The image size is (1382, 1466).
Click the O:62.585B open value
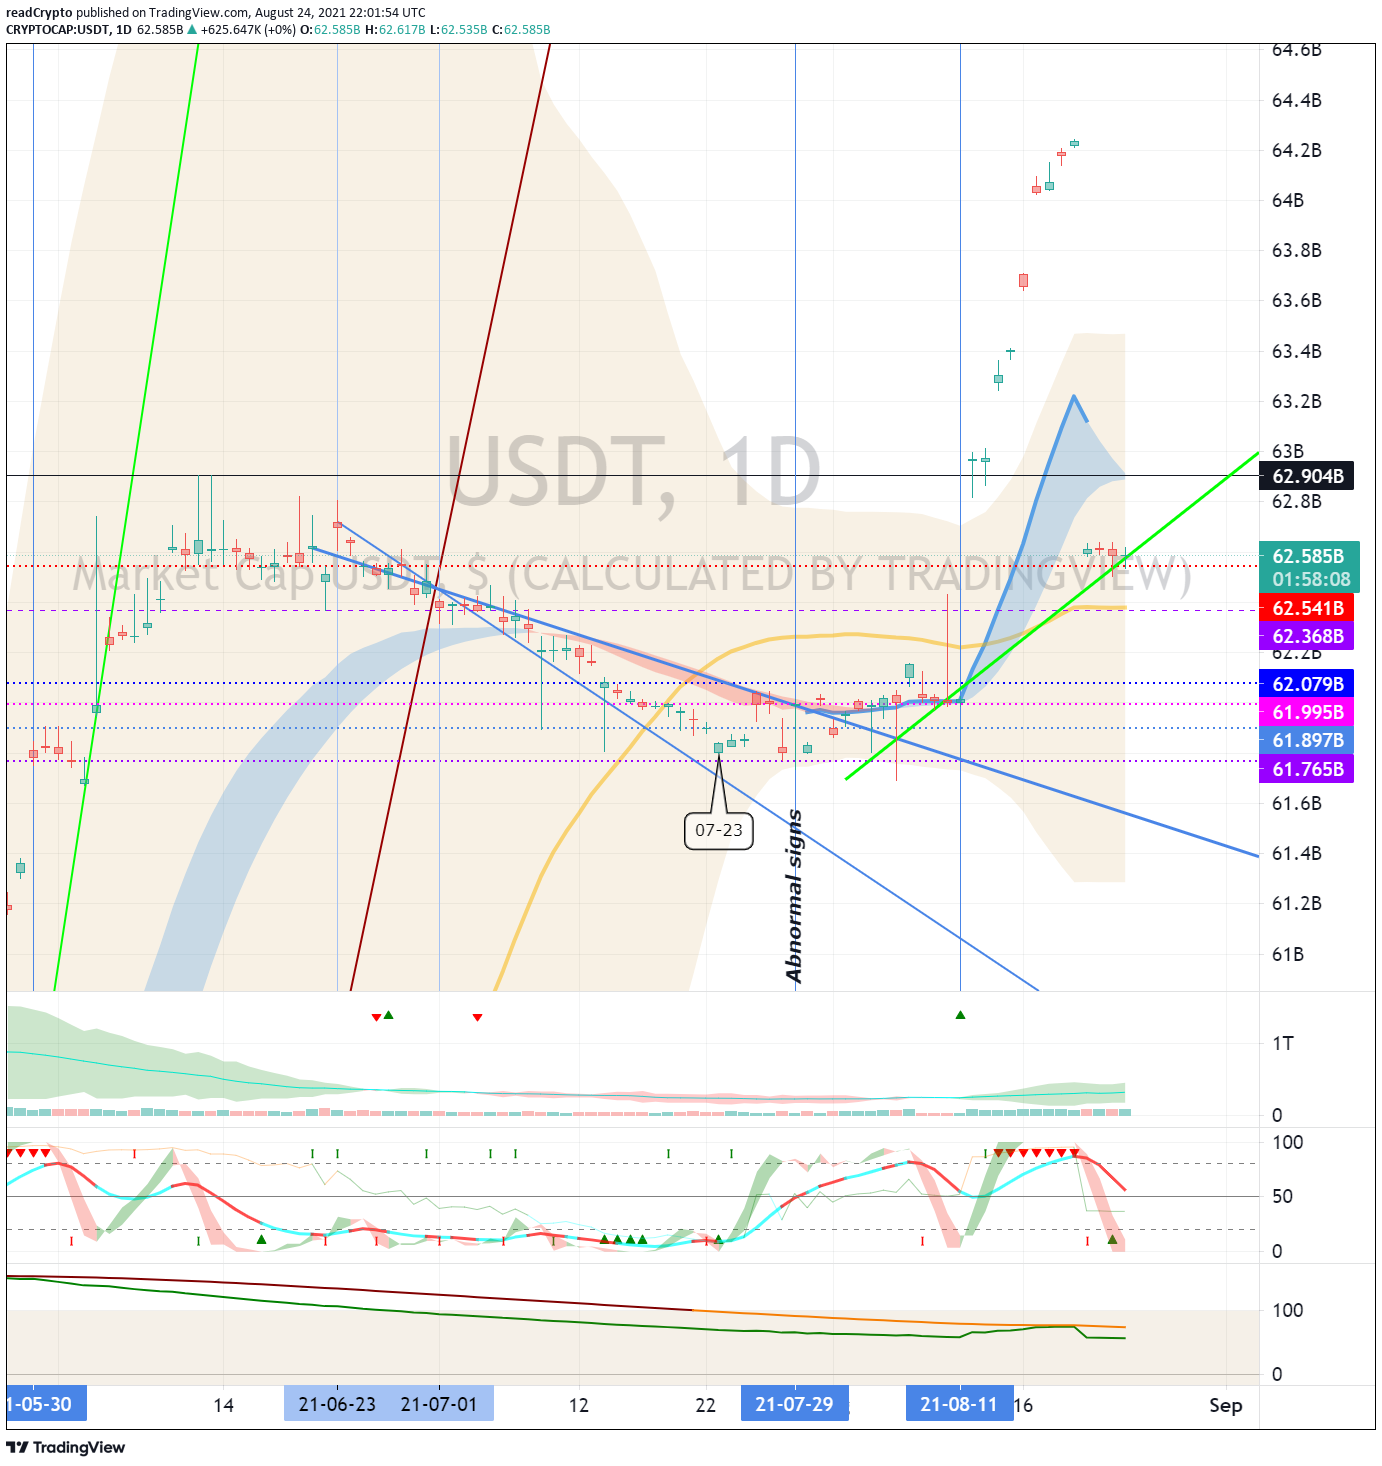click(330, 30)
